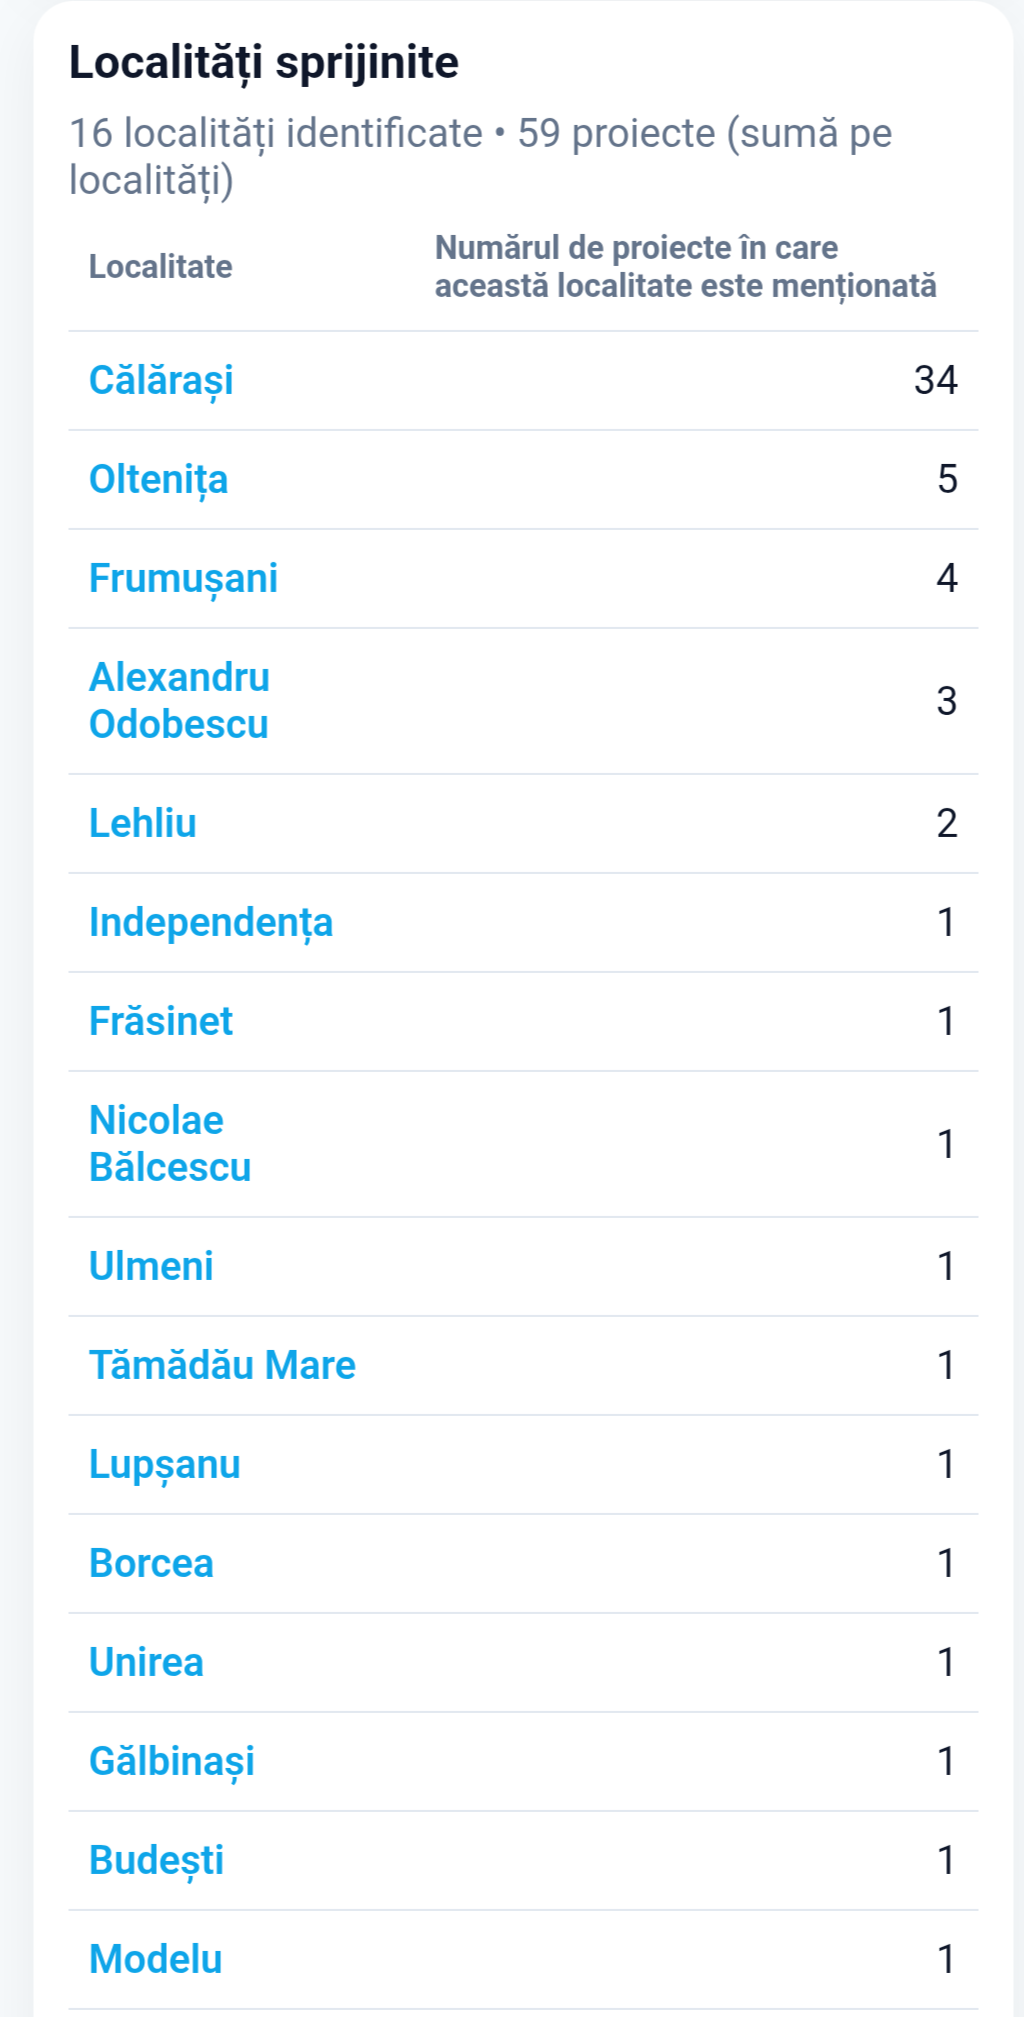Screen dimensions: 1024x2017
Task: Click the Lehliu locality link
Action: (143, 824)
